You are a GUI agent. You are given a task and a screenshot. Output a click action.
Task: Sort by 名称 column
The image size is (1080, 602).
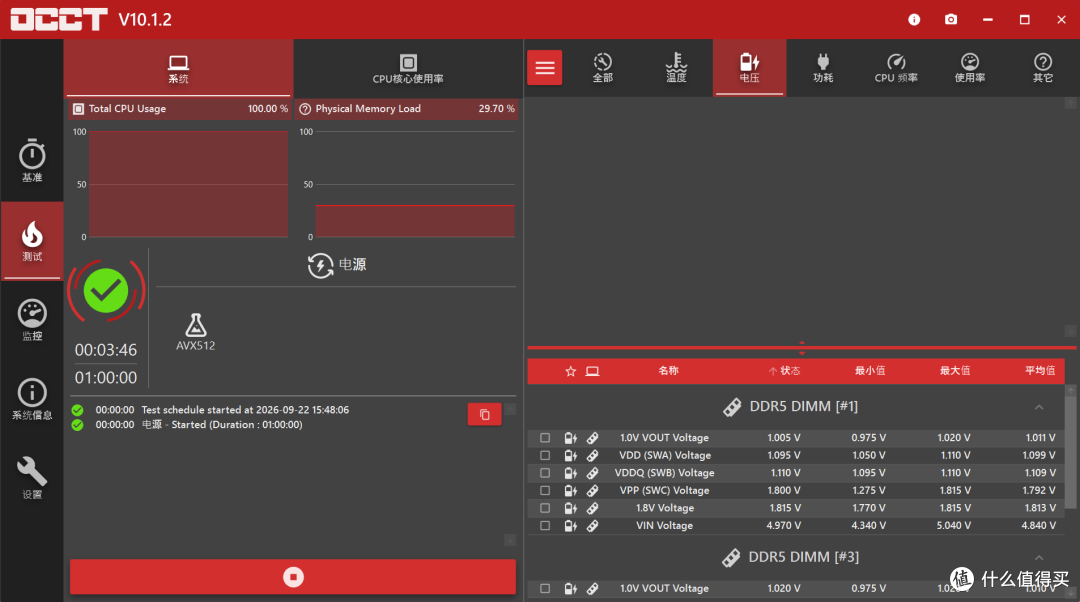pyautogui.click(x=668, y=371)
